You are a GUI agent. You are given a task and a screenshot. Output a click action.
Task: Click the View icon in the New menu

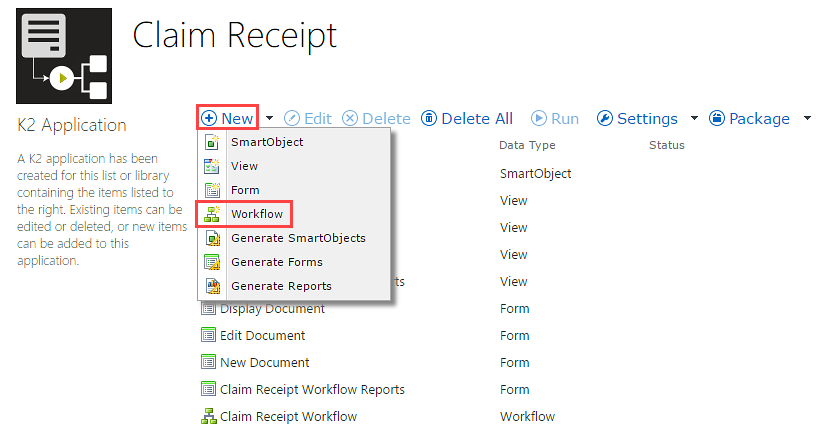coord(212,166)
